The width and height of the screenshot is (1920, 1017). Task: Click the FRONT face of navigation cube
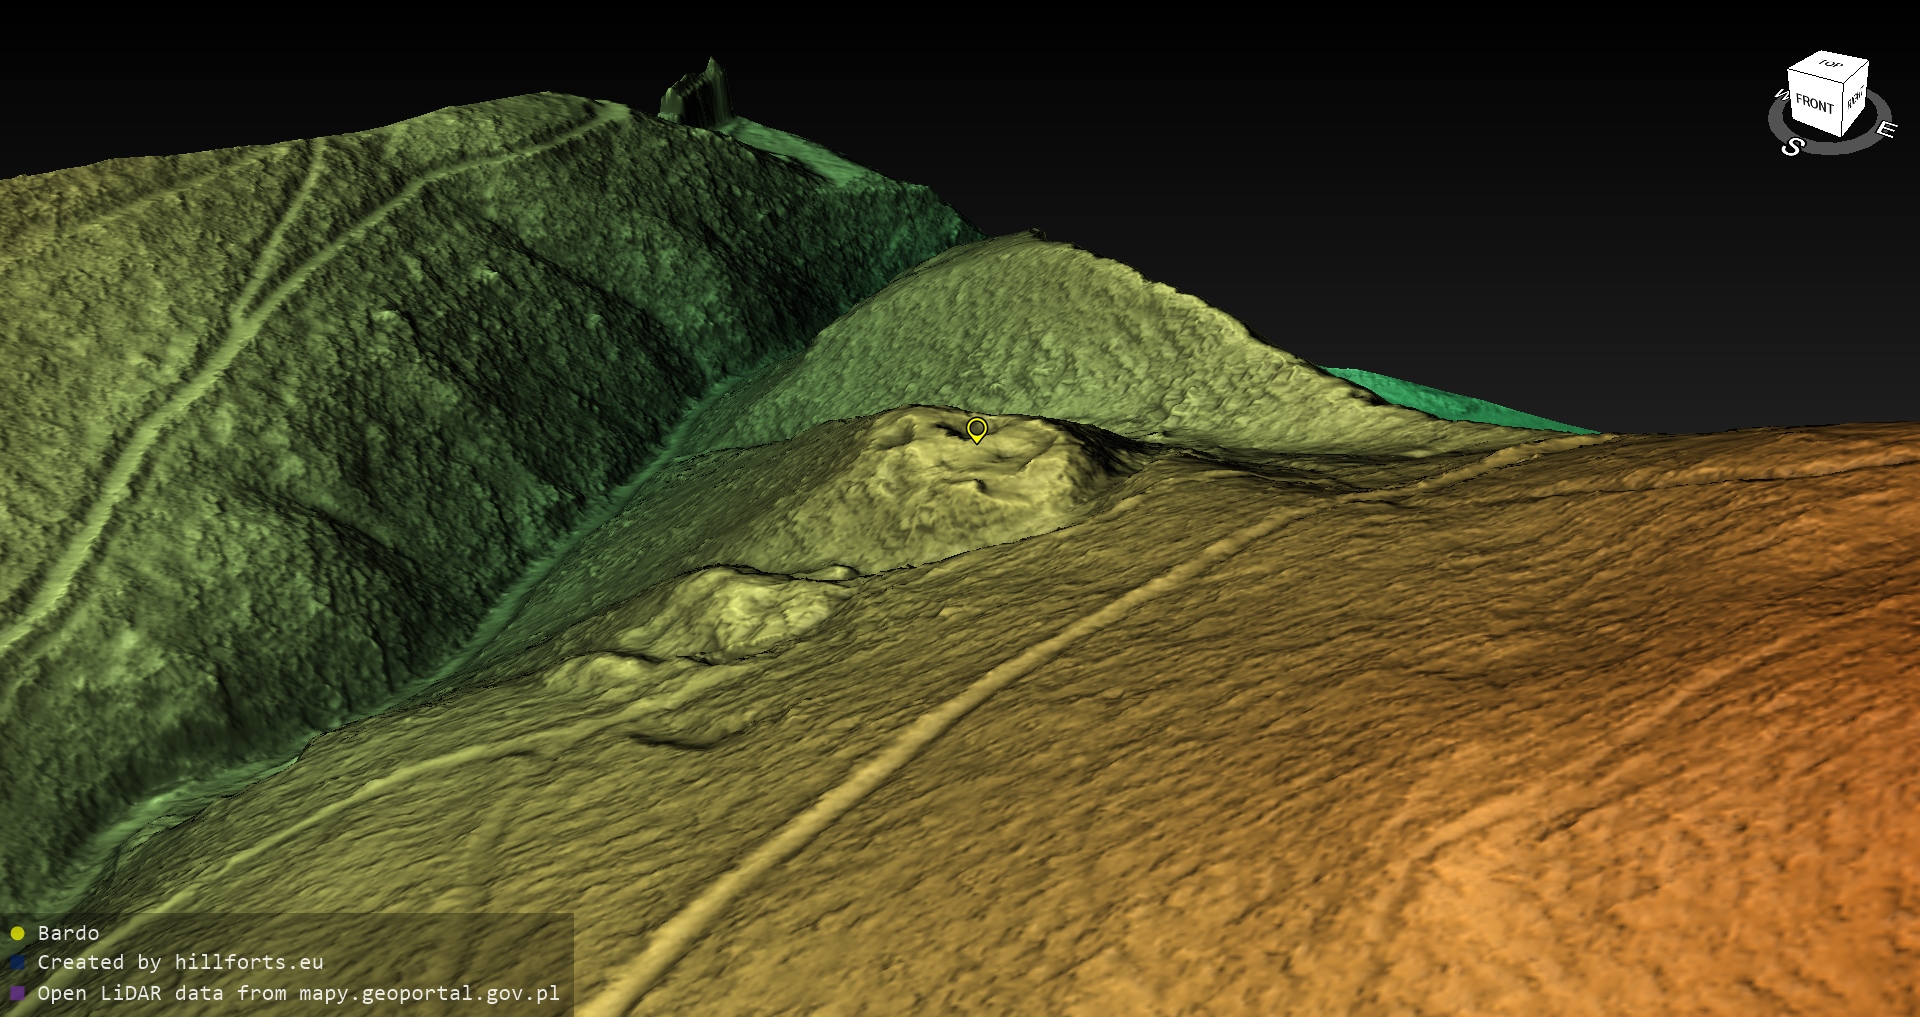(x=1813, y=104)
